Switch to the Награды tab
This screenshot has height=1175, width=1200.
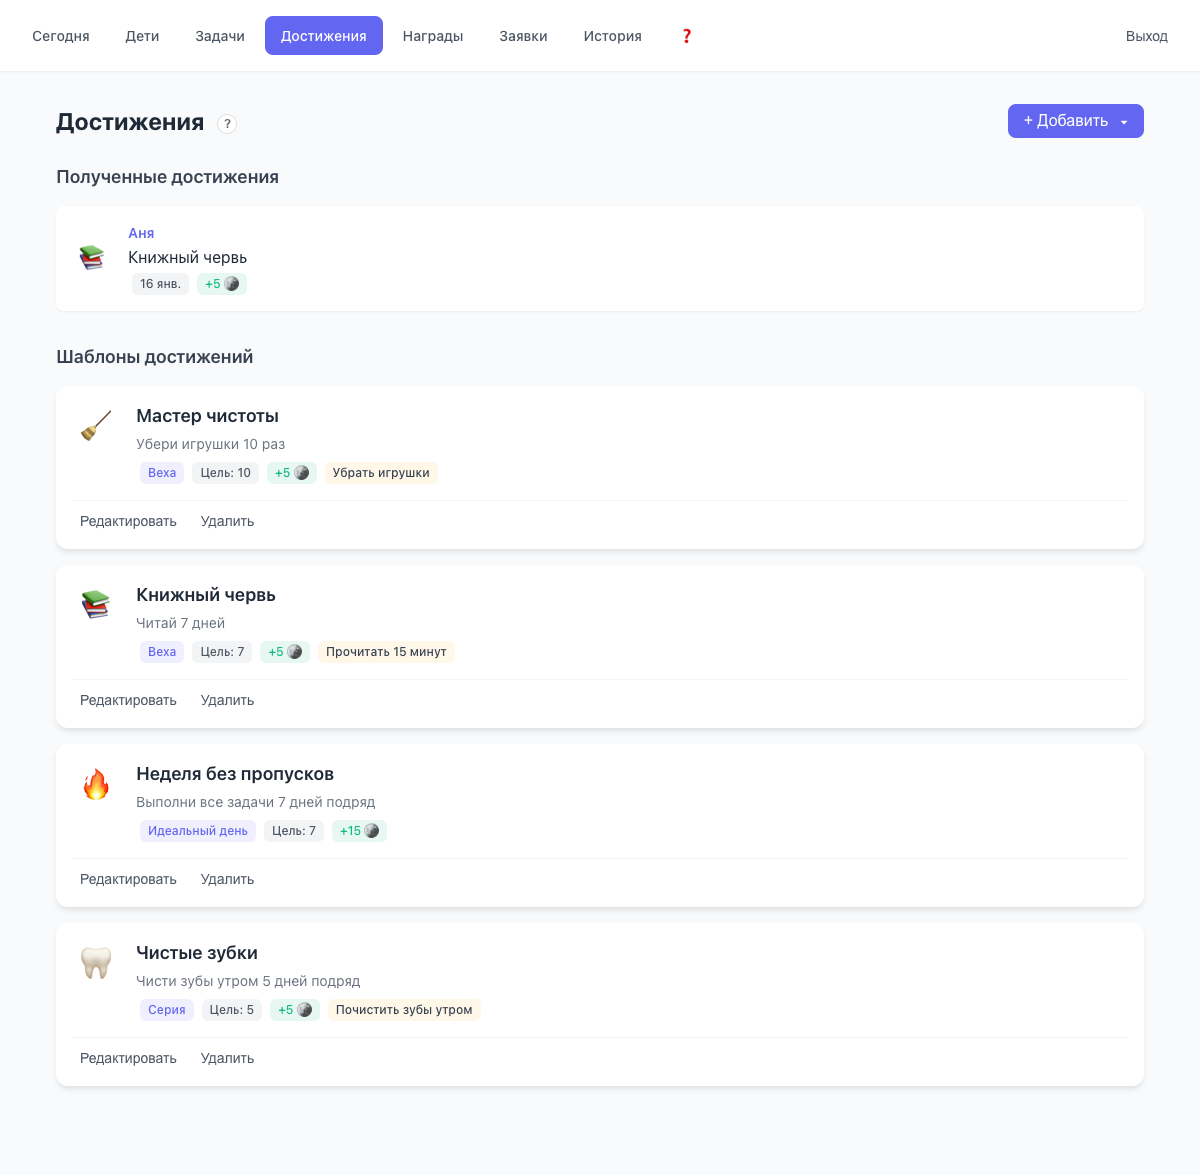coord(433,36)
